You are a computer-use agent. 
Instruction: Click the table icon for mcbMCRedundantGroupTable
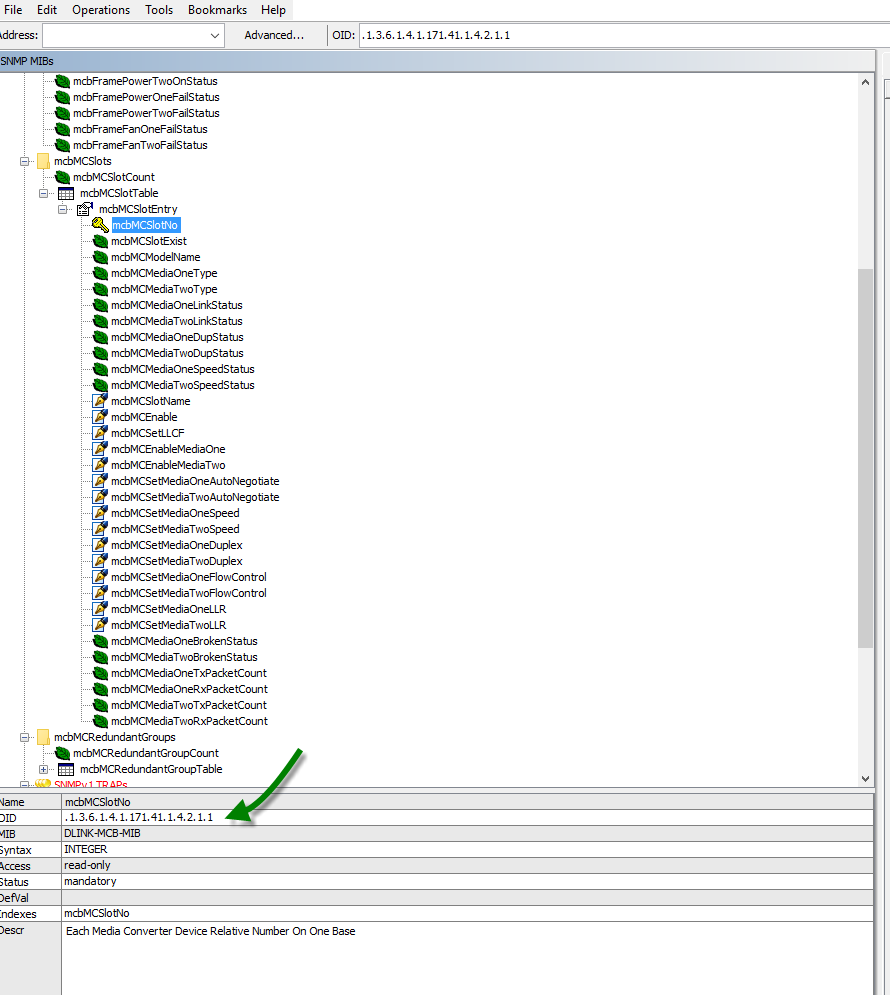[66, 769]
